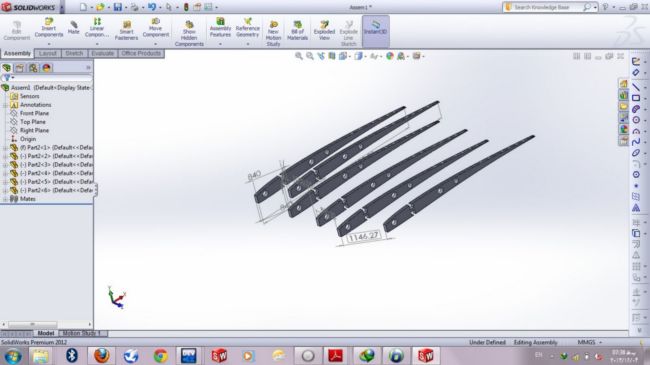Switch to the Sketch tab
Viewport: 650px width, 365px height.
point(74,54)
